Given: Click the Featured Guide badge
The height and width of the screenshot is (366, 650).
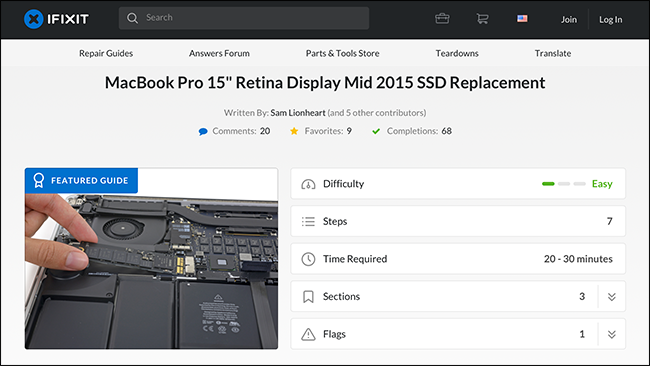Looking at the screenshot, I should point(81,180).
